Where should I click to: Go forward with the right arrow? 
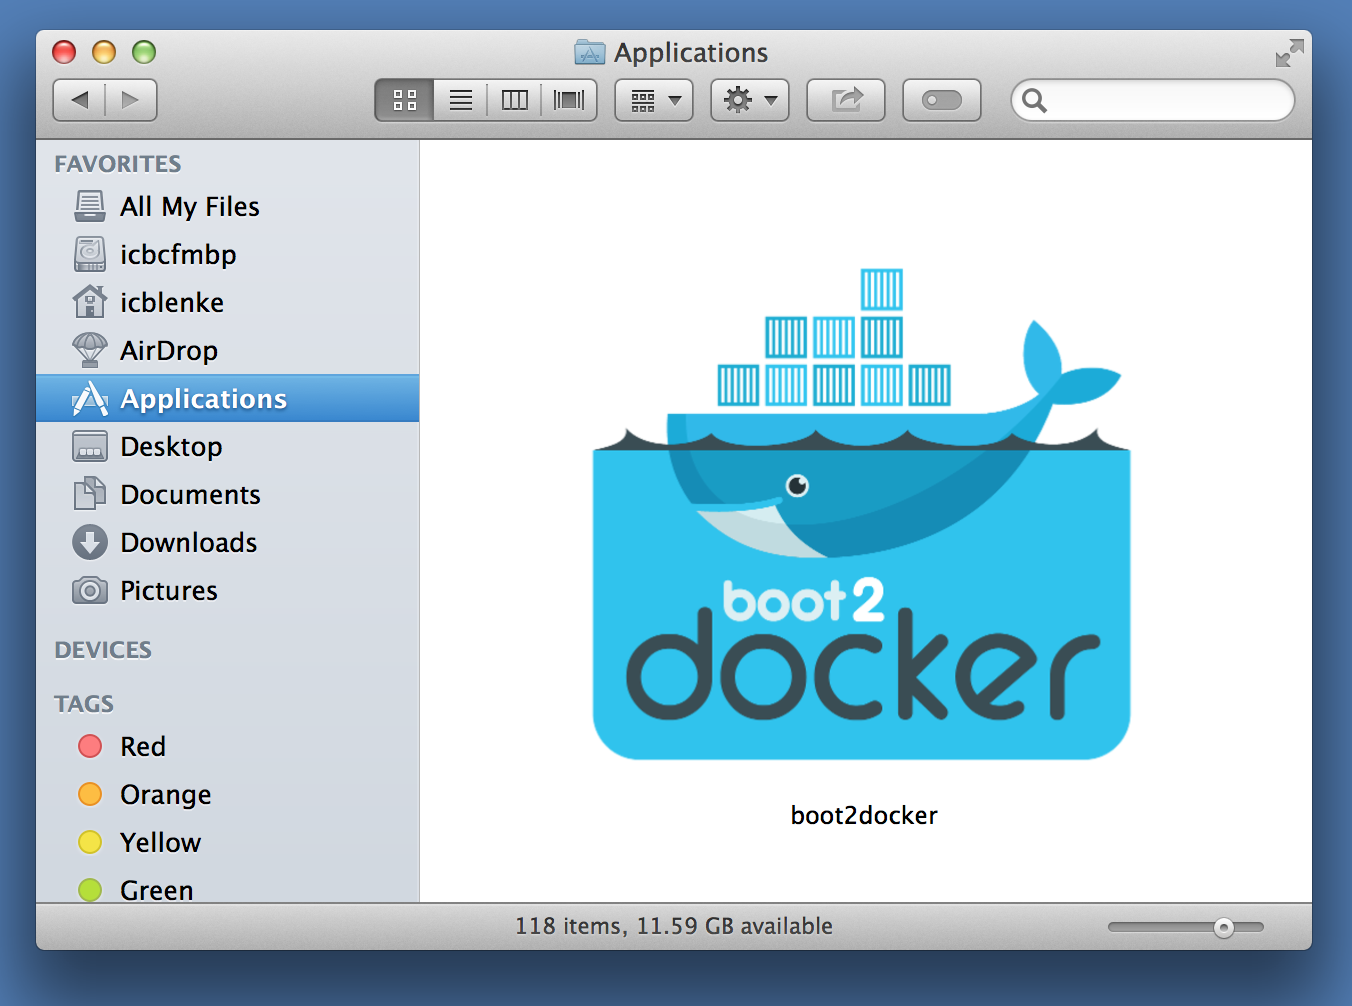[131, 100]
